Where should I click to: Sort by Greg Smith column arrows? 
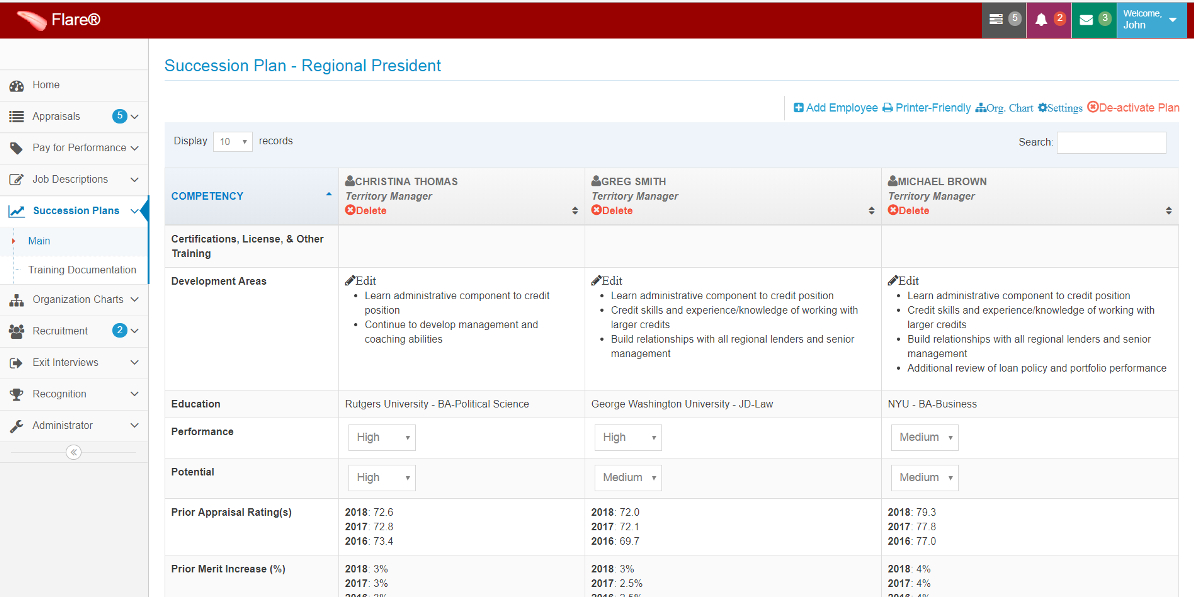point(872,211)
